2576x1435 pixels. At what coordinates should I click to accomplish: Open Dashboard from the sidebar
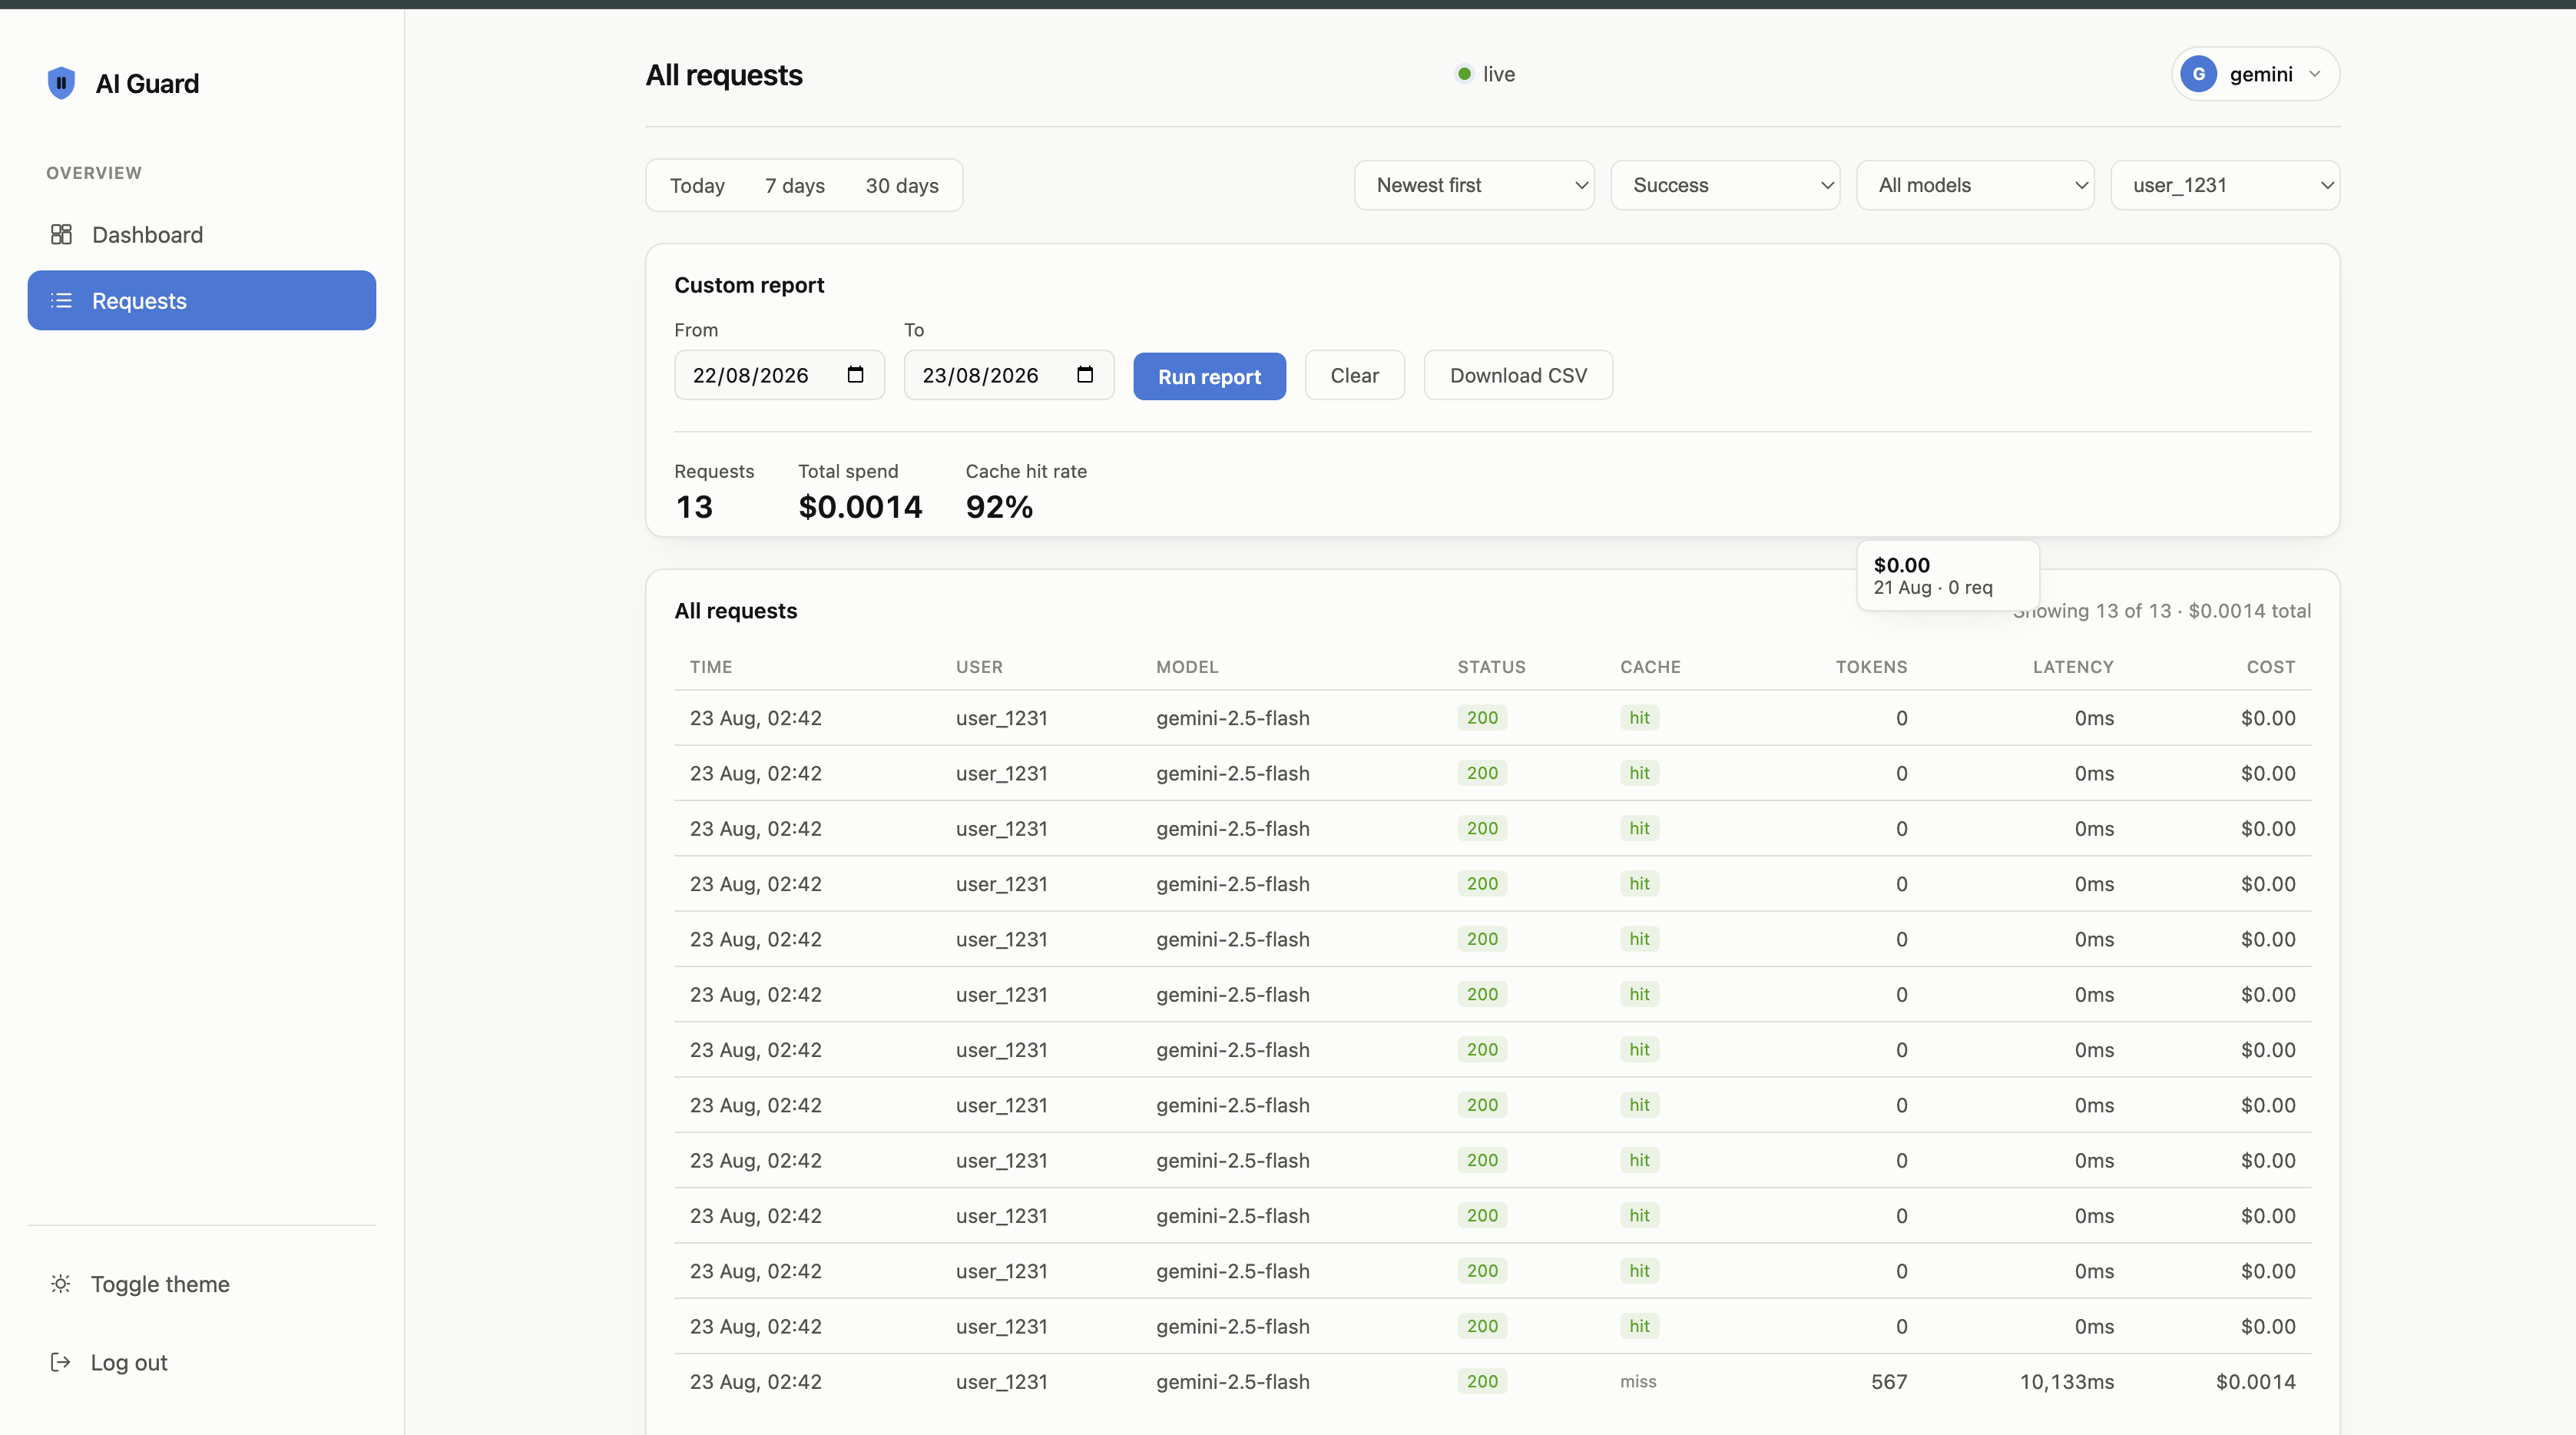[202, 234]
